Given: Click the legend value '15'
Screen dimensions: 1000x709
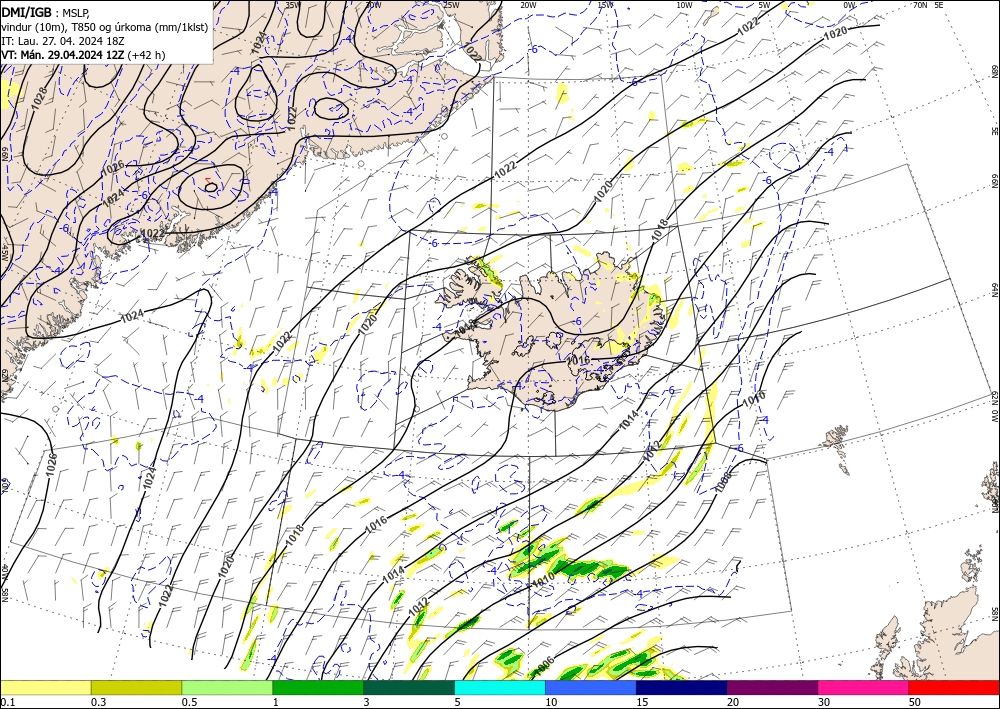Looking at the screenshot, I should tap(642, 702).
